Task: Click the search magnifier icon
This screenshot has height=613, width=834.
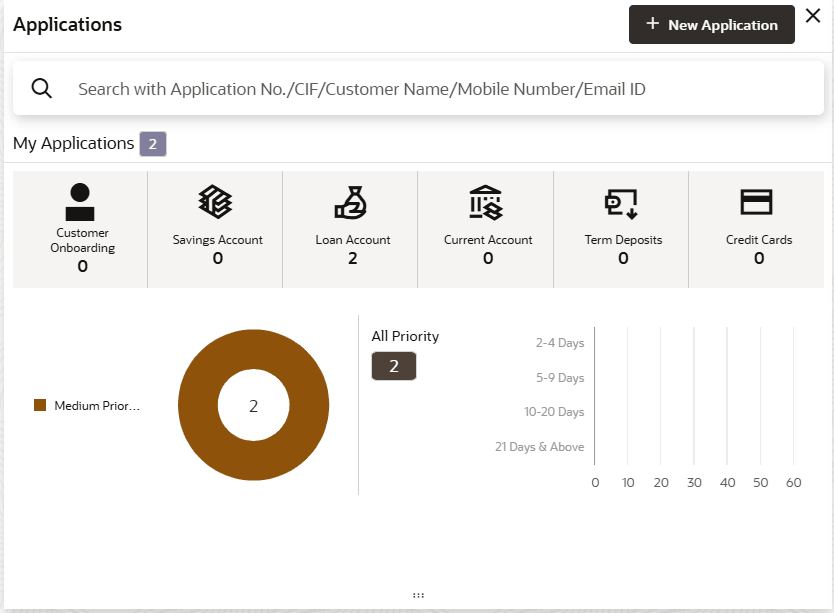Action: pyautogui.click(x=42, y=88)
